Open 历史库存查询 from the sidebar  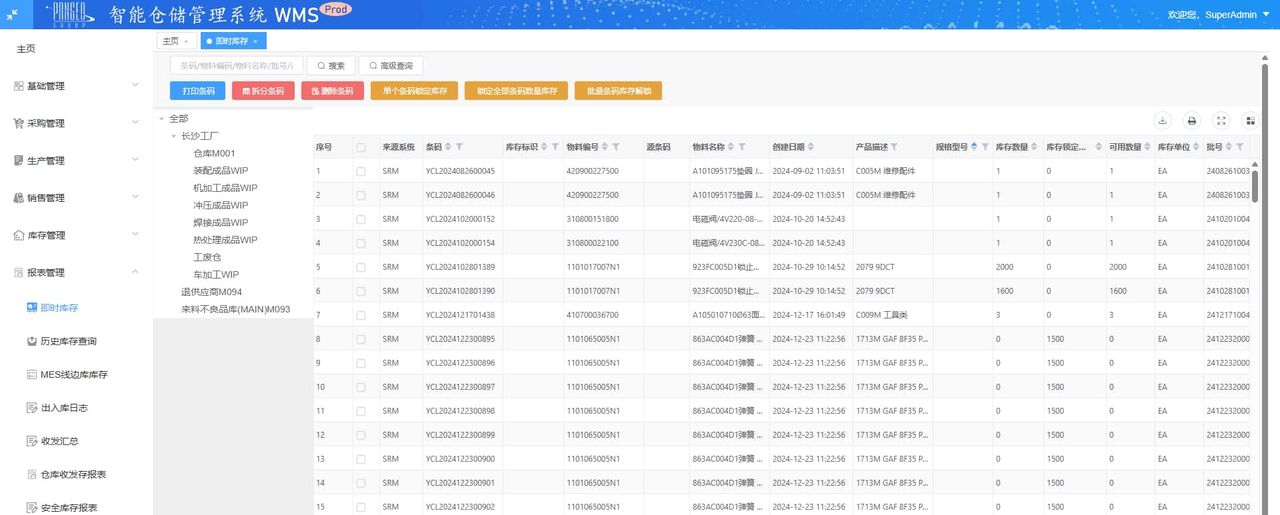point(68,341)
